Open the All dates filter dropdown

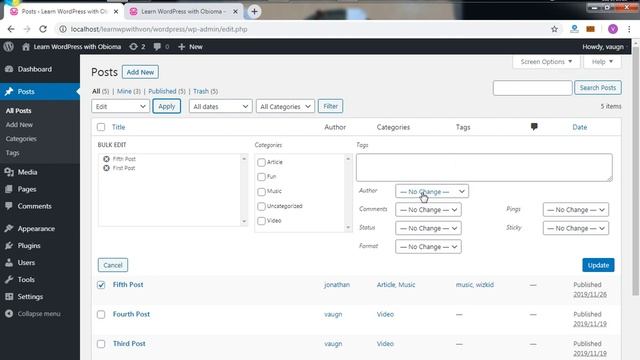pos(220,106)
